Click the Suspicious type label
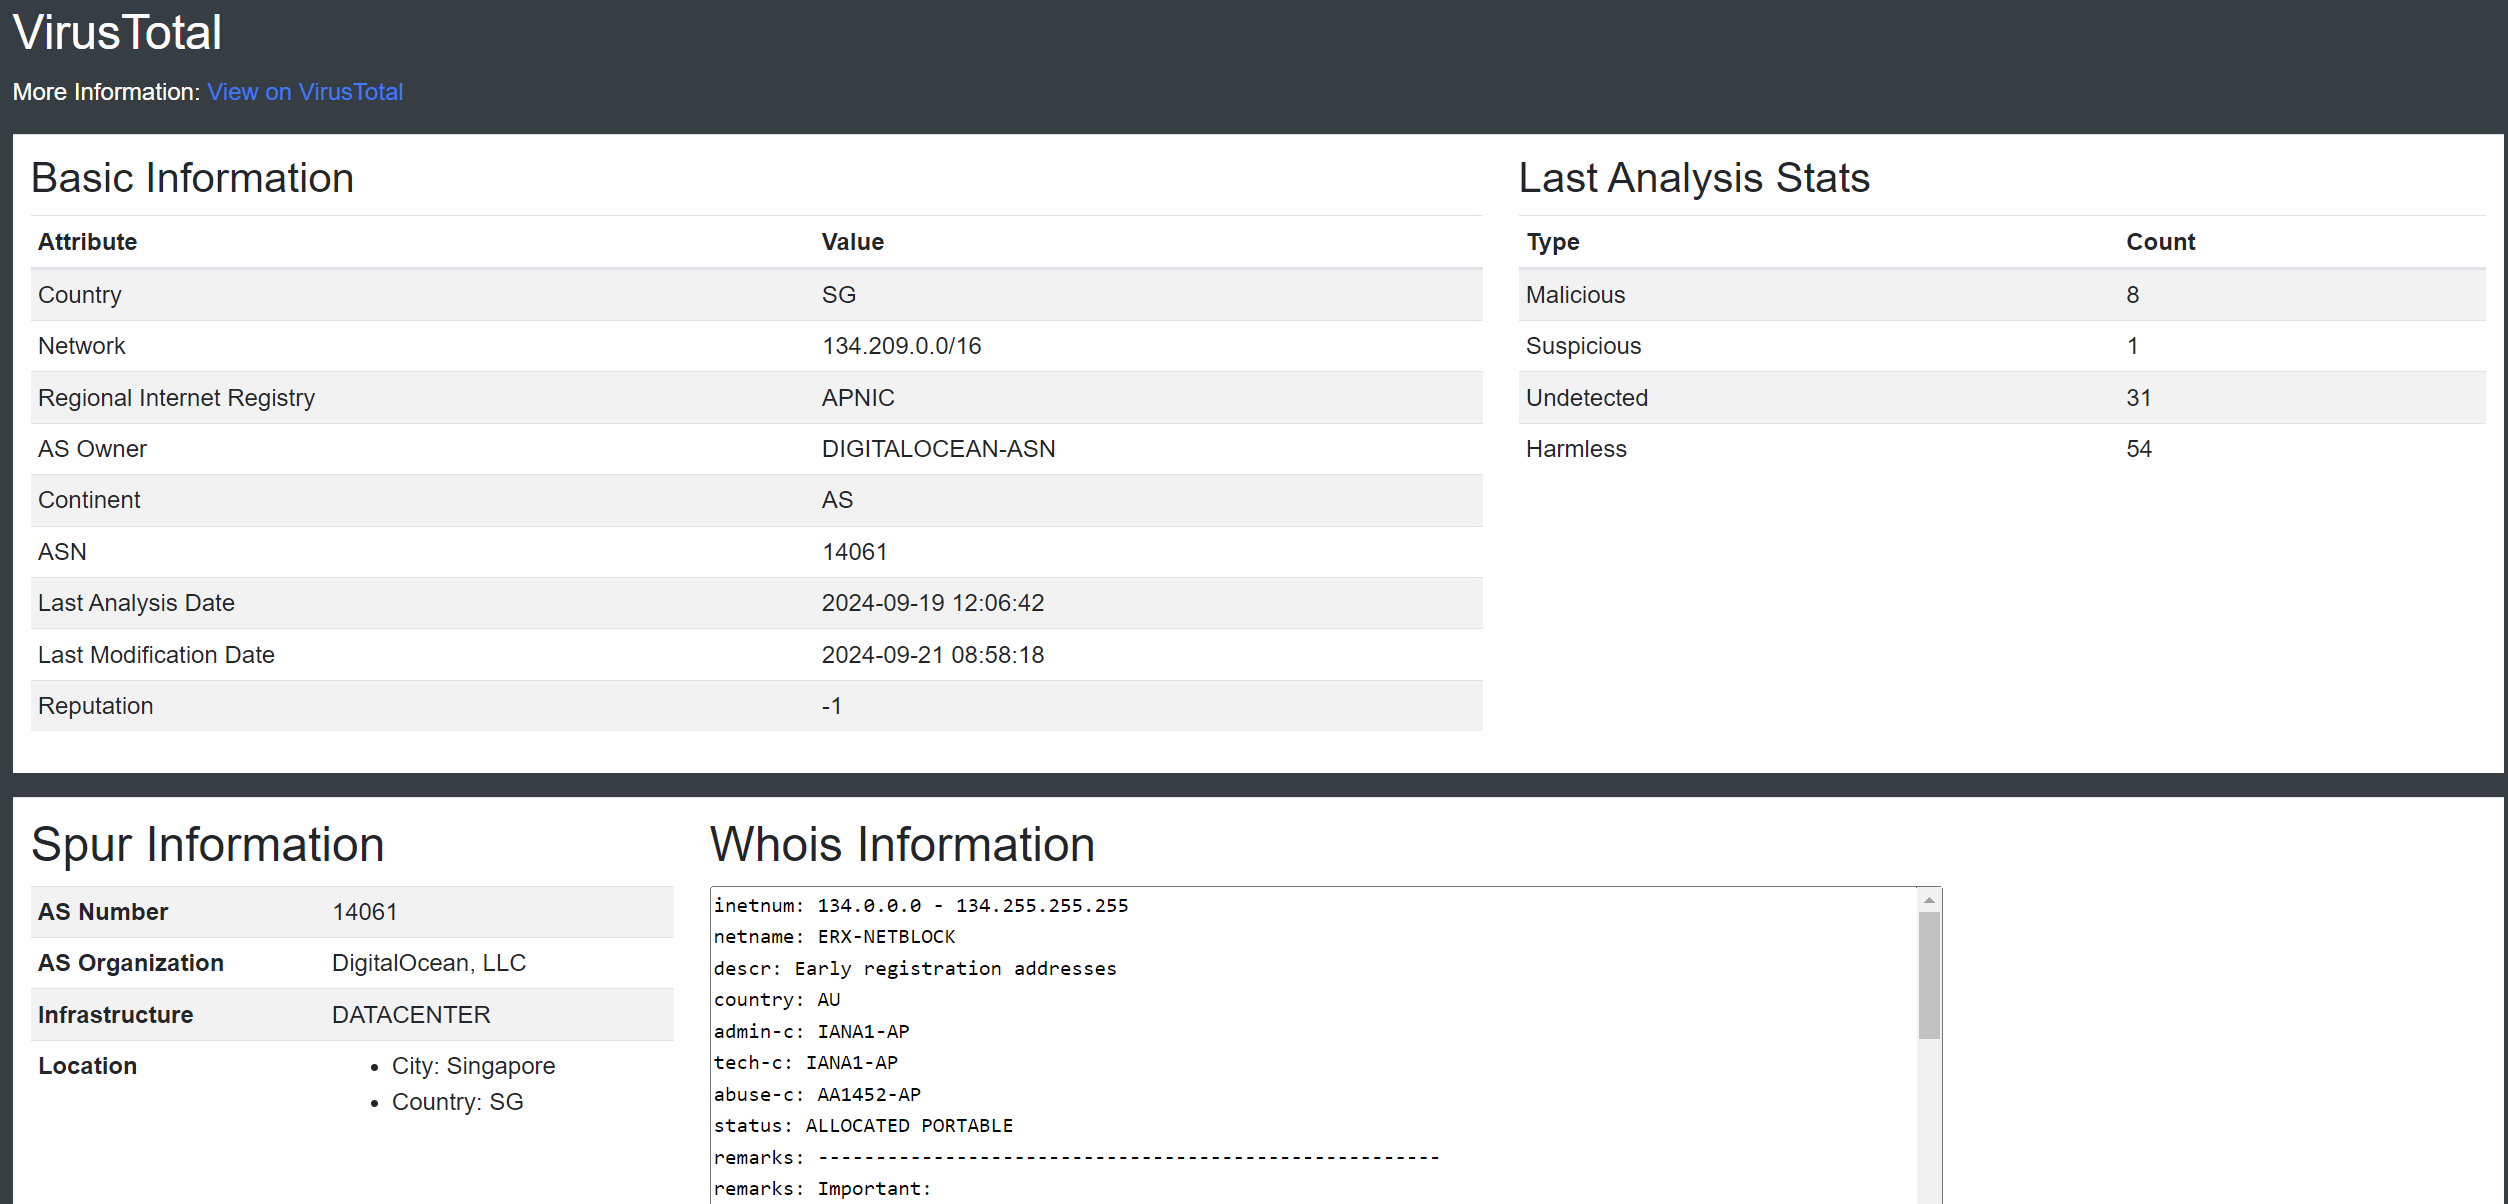Screen dimensions: 2508x1204 [x=1583, y=346]
